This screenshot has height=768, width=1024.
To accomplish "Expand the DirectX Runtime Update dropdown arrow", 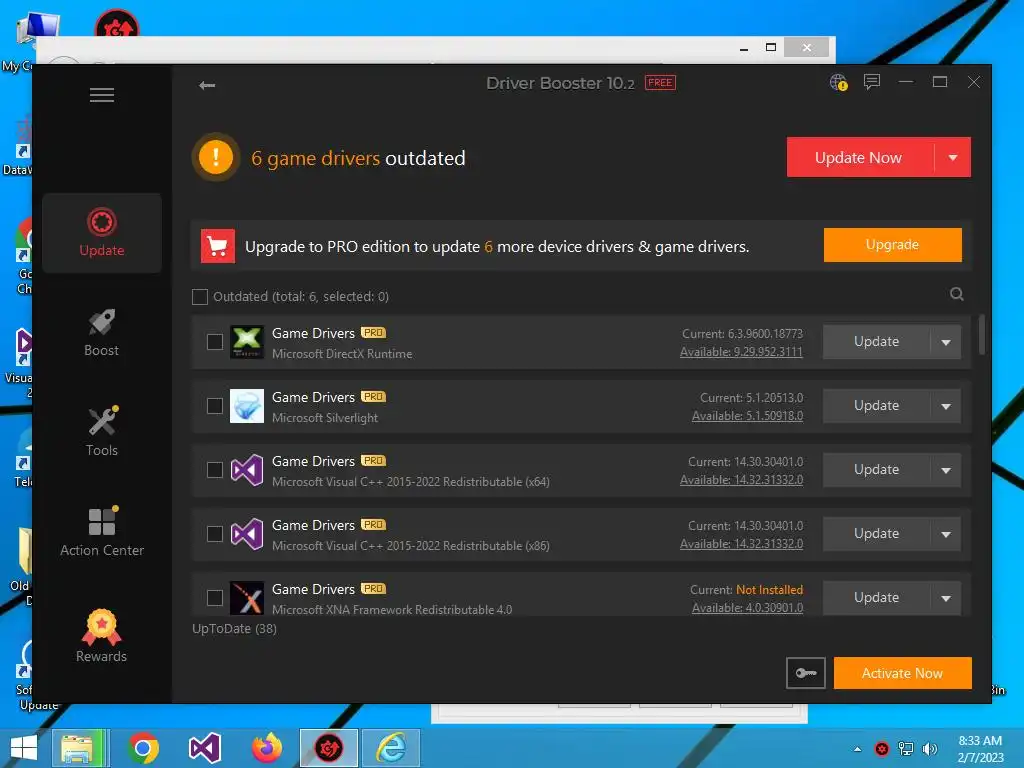I will pyautogui.click(x=946, y=342).
